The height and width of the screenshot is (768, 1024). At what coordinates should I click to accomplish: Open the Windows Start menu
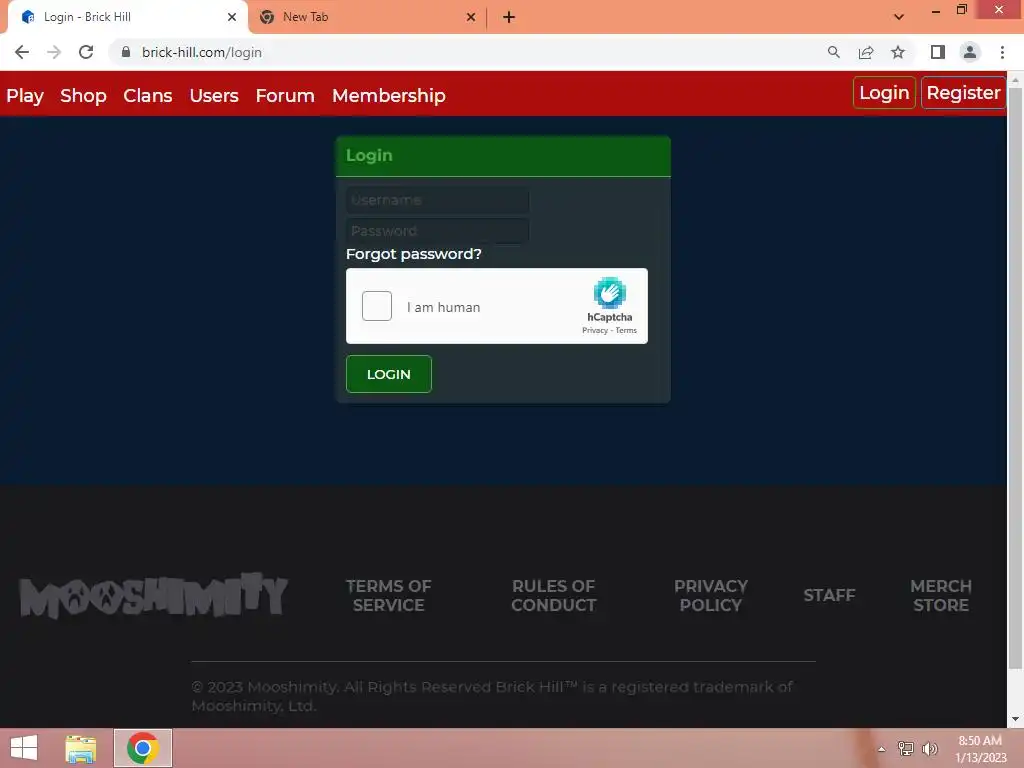click(24, 748)
